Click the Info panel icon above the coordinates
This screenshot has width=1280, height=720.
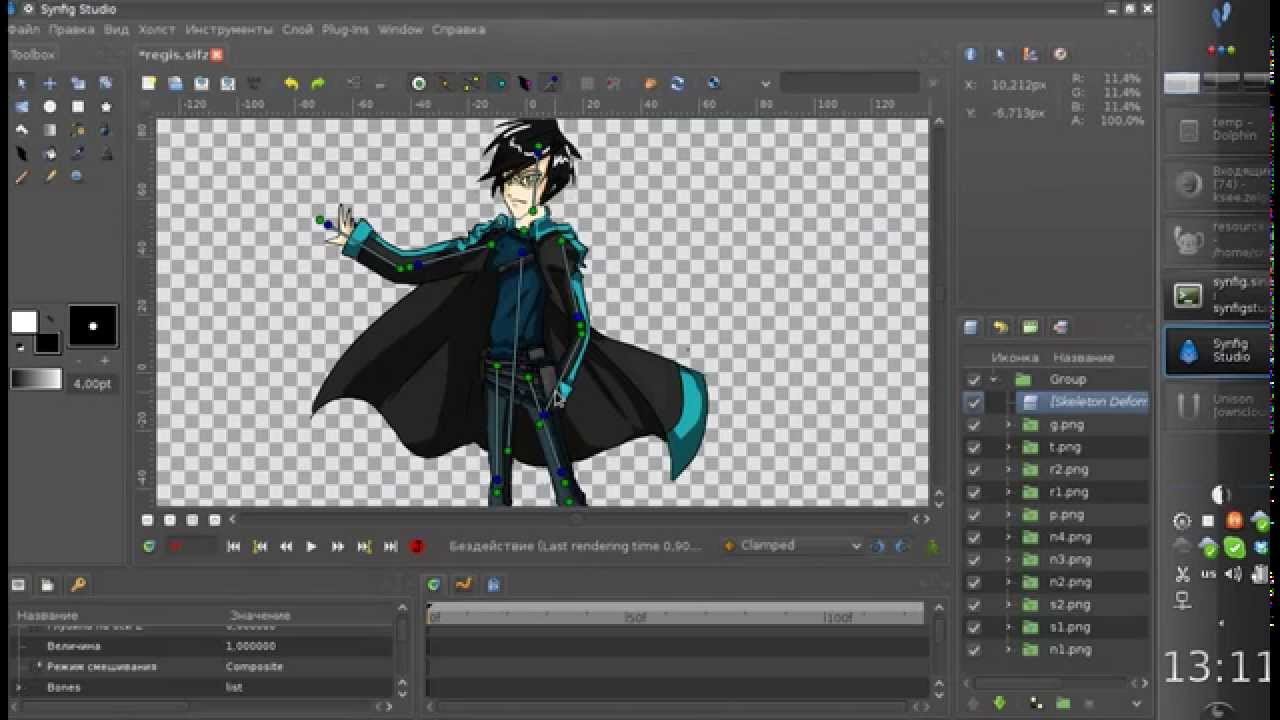[x=970, y=55]
